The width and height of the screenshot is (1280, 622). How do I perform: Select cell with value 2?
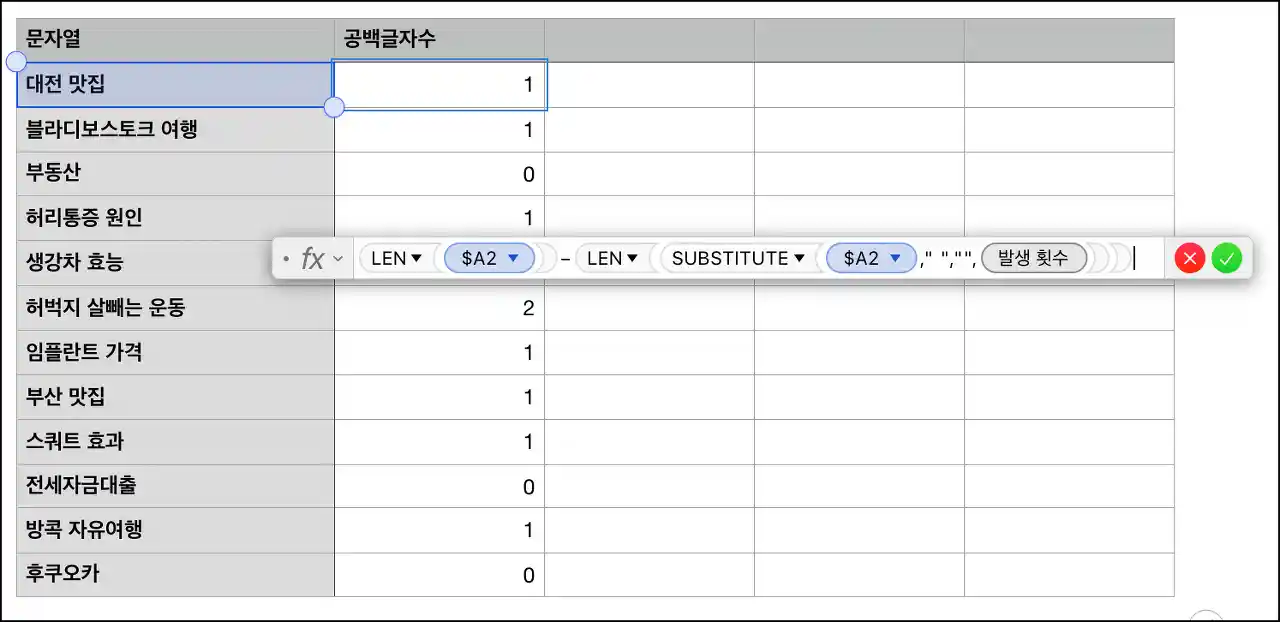(x=439, y=308)
